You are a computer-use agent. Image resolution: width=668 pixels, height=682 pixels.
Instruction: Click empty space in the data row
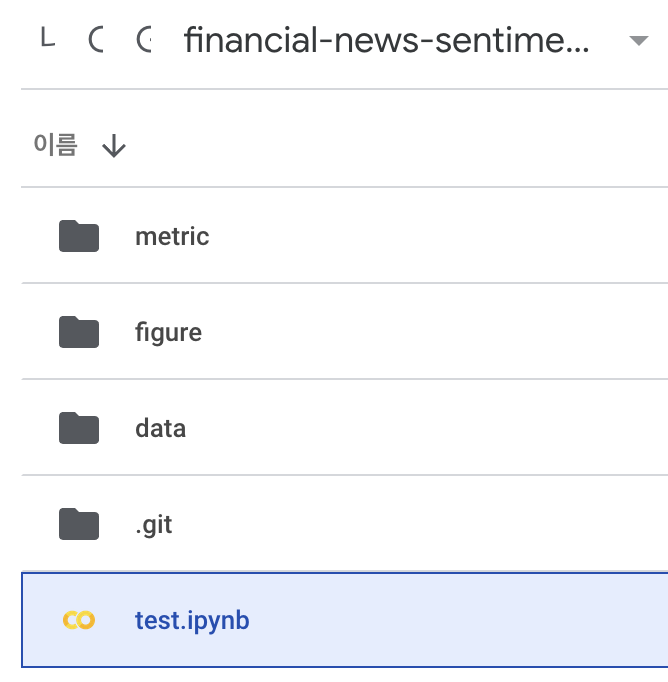435,428
